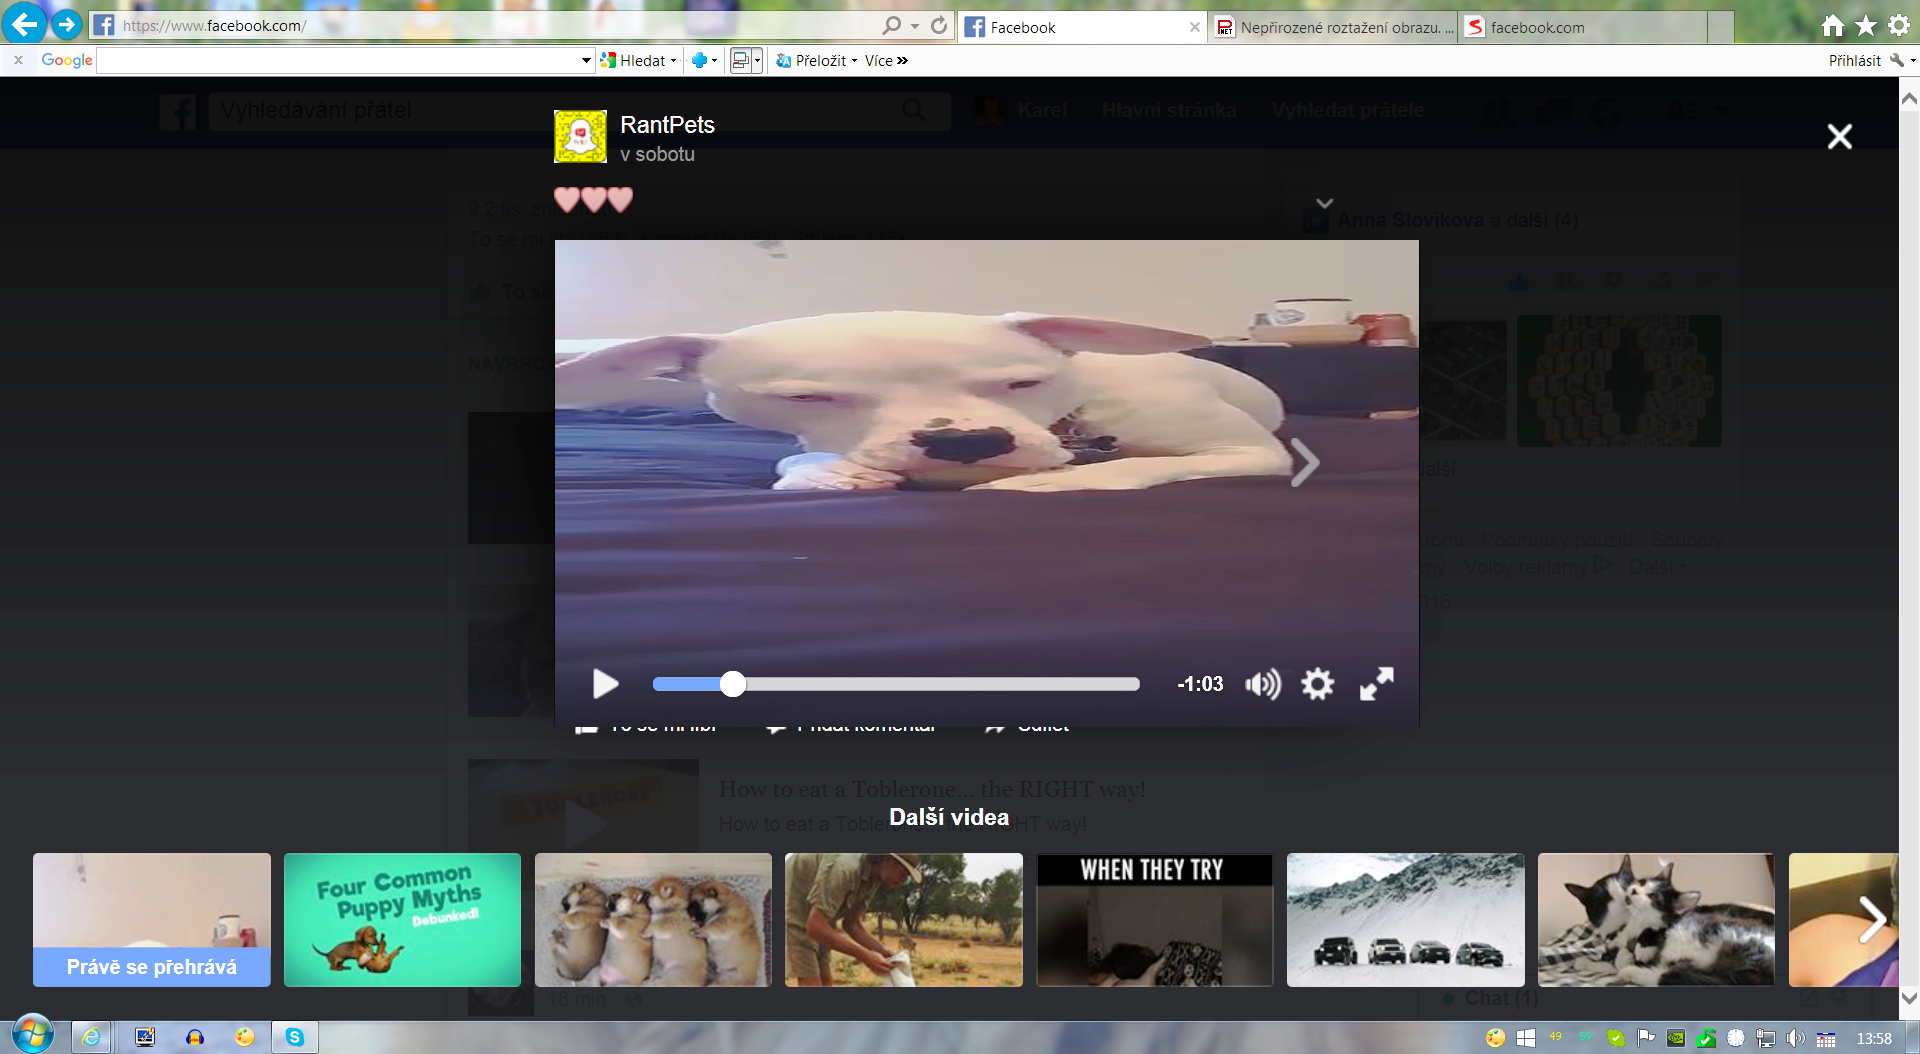
Task: Refresh the current page
Action: 939,25
